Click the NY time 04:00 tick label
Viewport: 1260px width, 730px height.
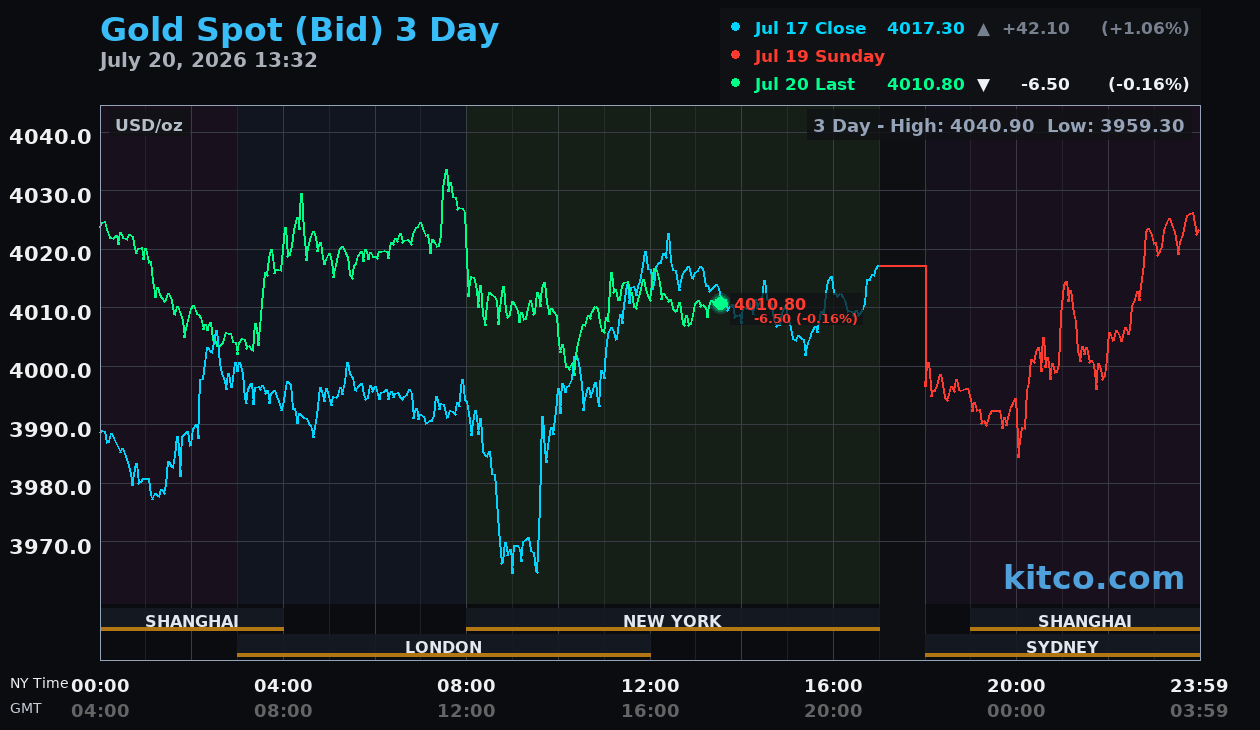(283, 686)
